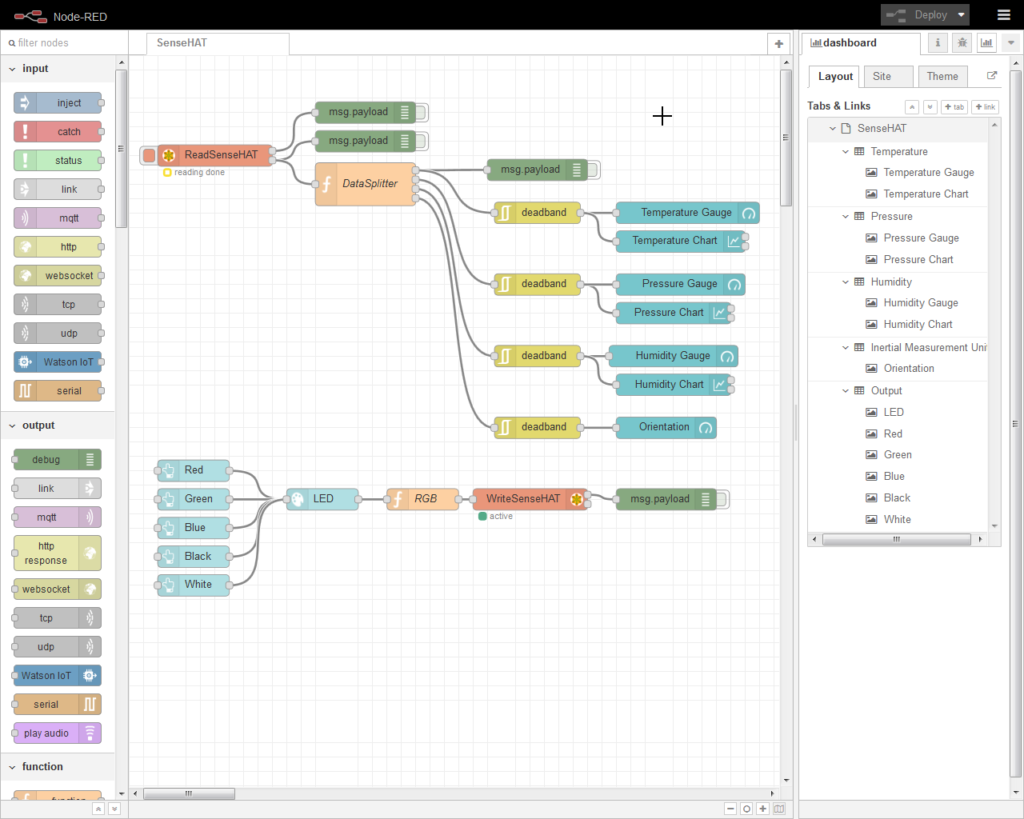1024x819 pixels.
Task: Switch to the Theme tab
Action: coord(942,76)
